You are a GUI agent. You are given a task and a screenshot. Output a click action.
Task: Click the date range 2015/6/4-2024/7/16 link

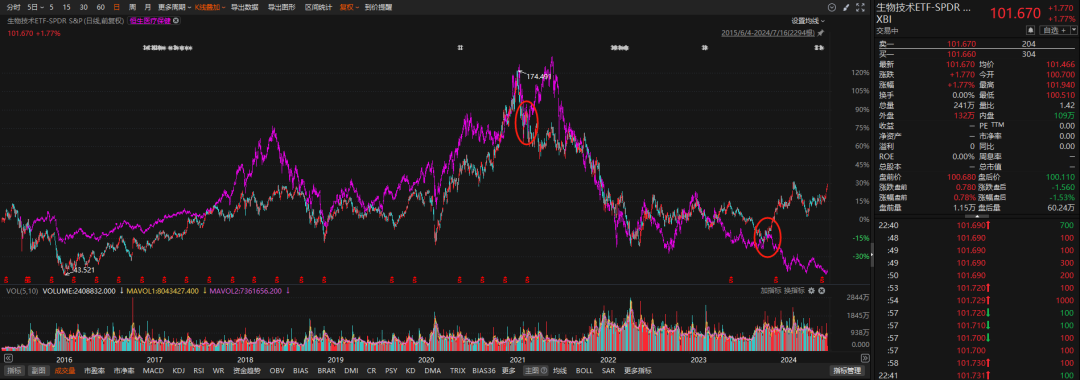[x=768, y=33]
